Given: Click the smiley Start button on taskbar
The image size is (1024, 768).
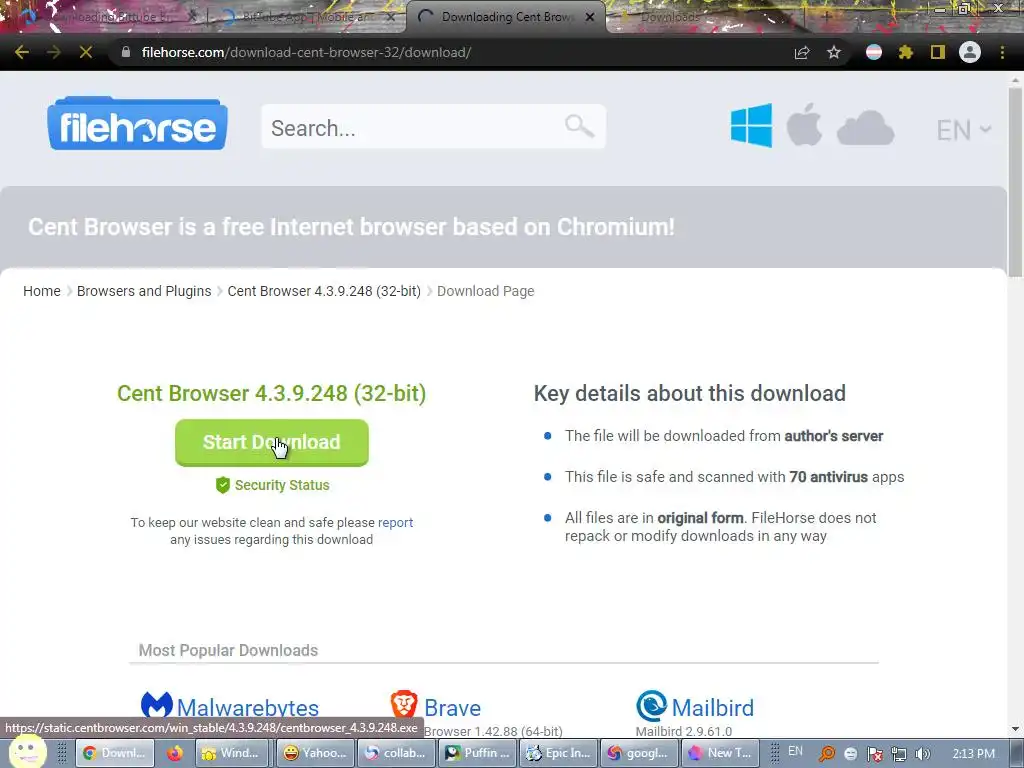Looking at the screenshot, I should pos(27,752).
